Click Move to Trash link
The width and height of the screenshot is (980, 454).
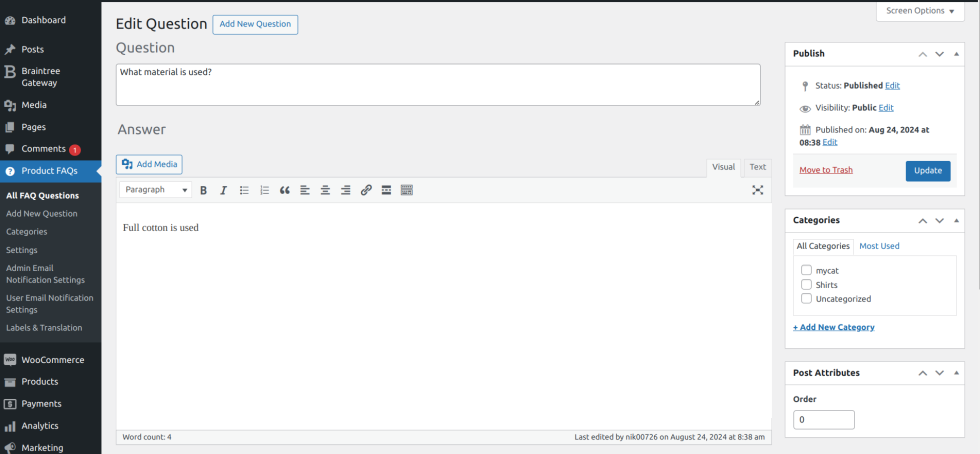pyautogui.click(x=826, y=170)
